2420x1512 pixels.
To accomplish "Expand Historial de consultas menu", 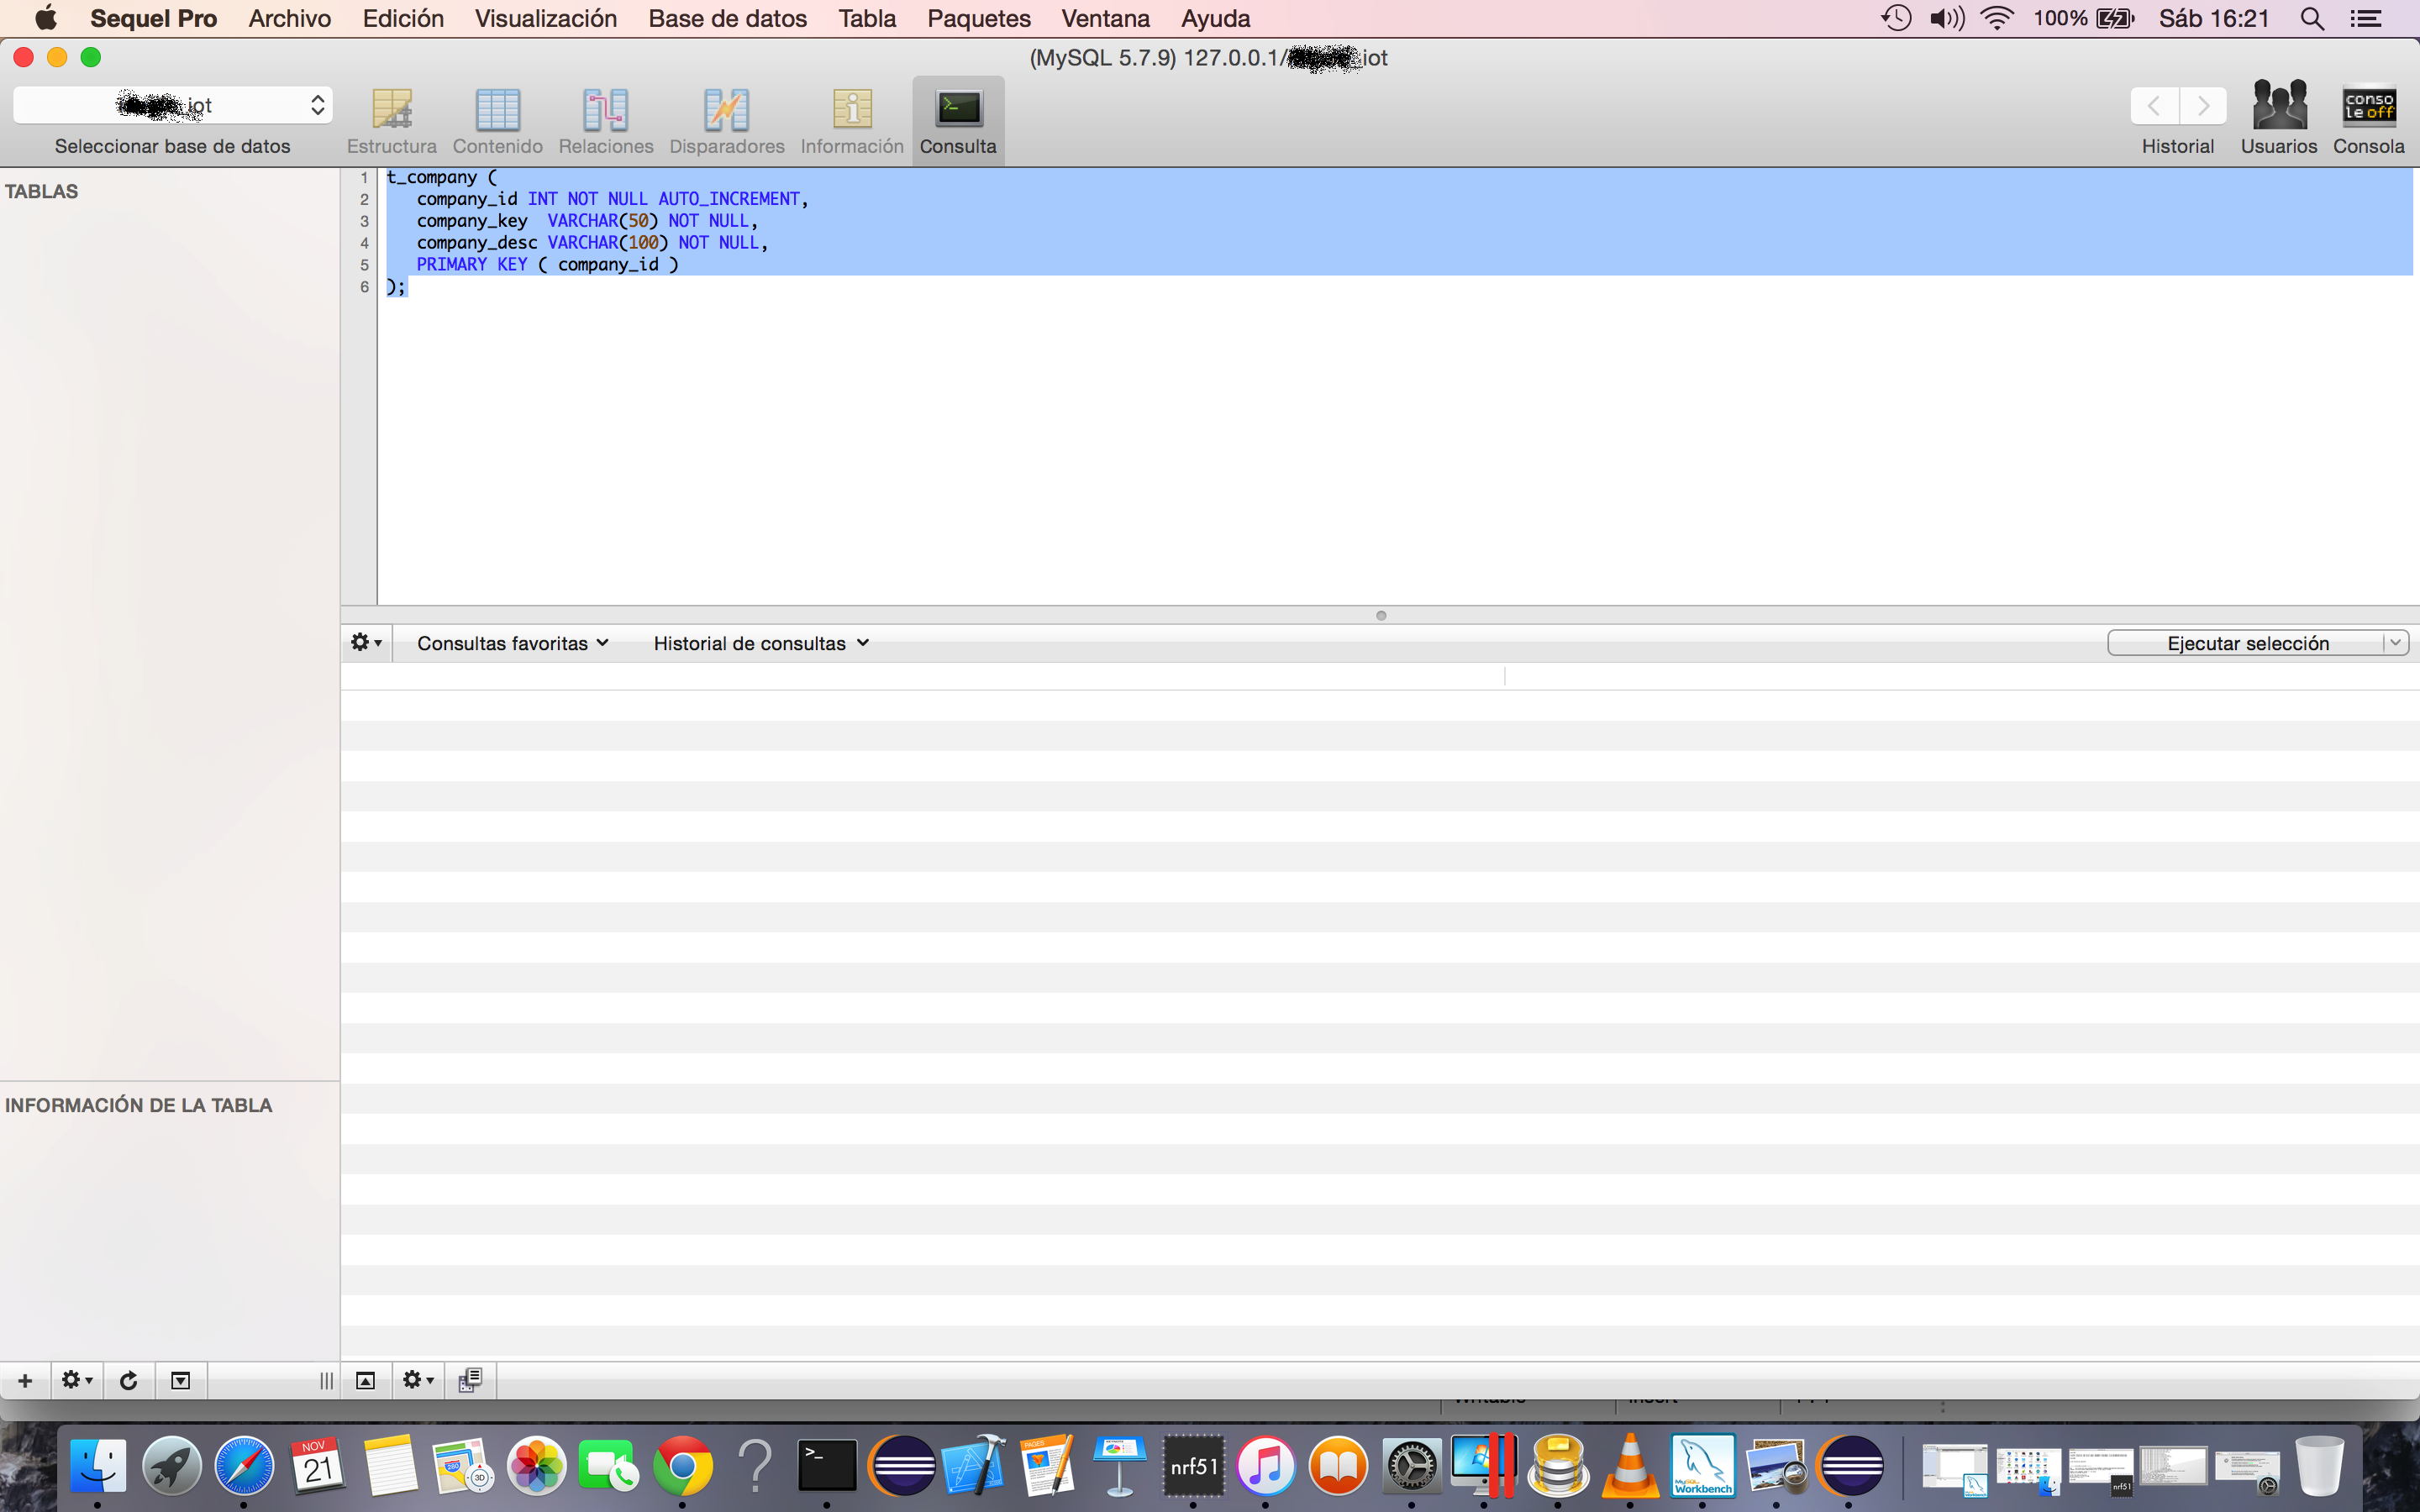I will 761,643.
